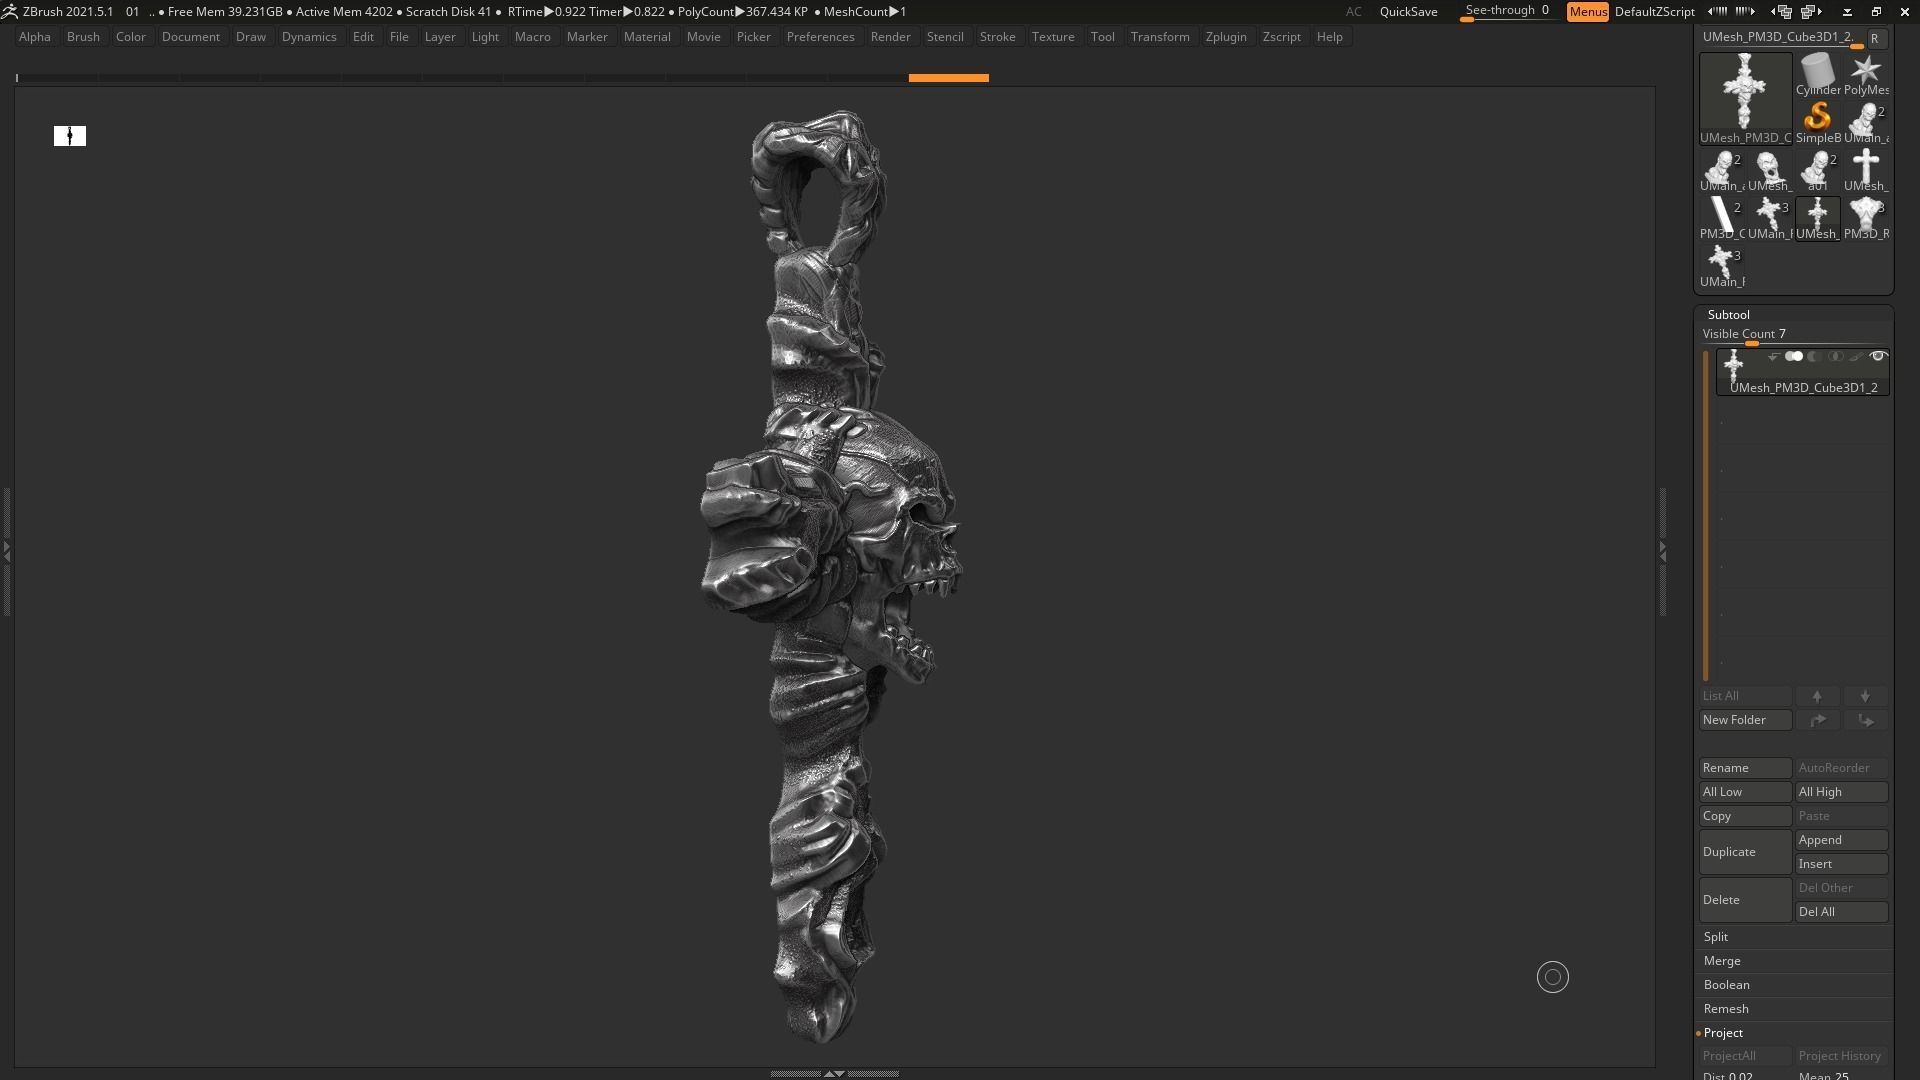Click the New Folder button
The image size is (1920, 1080).
pyautogui.click(x=1745, y=720)
